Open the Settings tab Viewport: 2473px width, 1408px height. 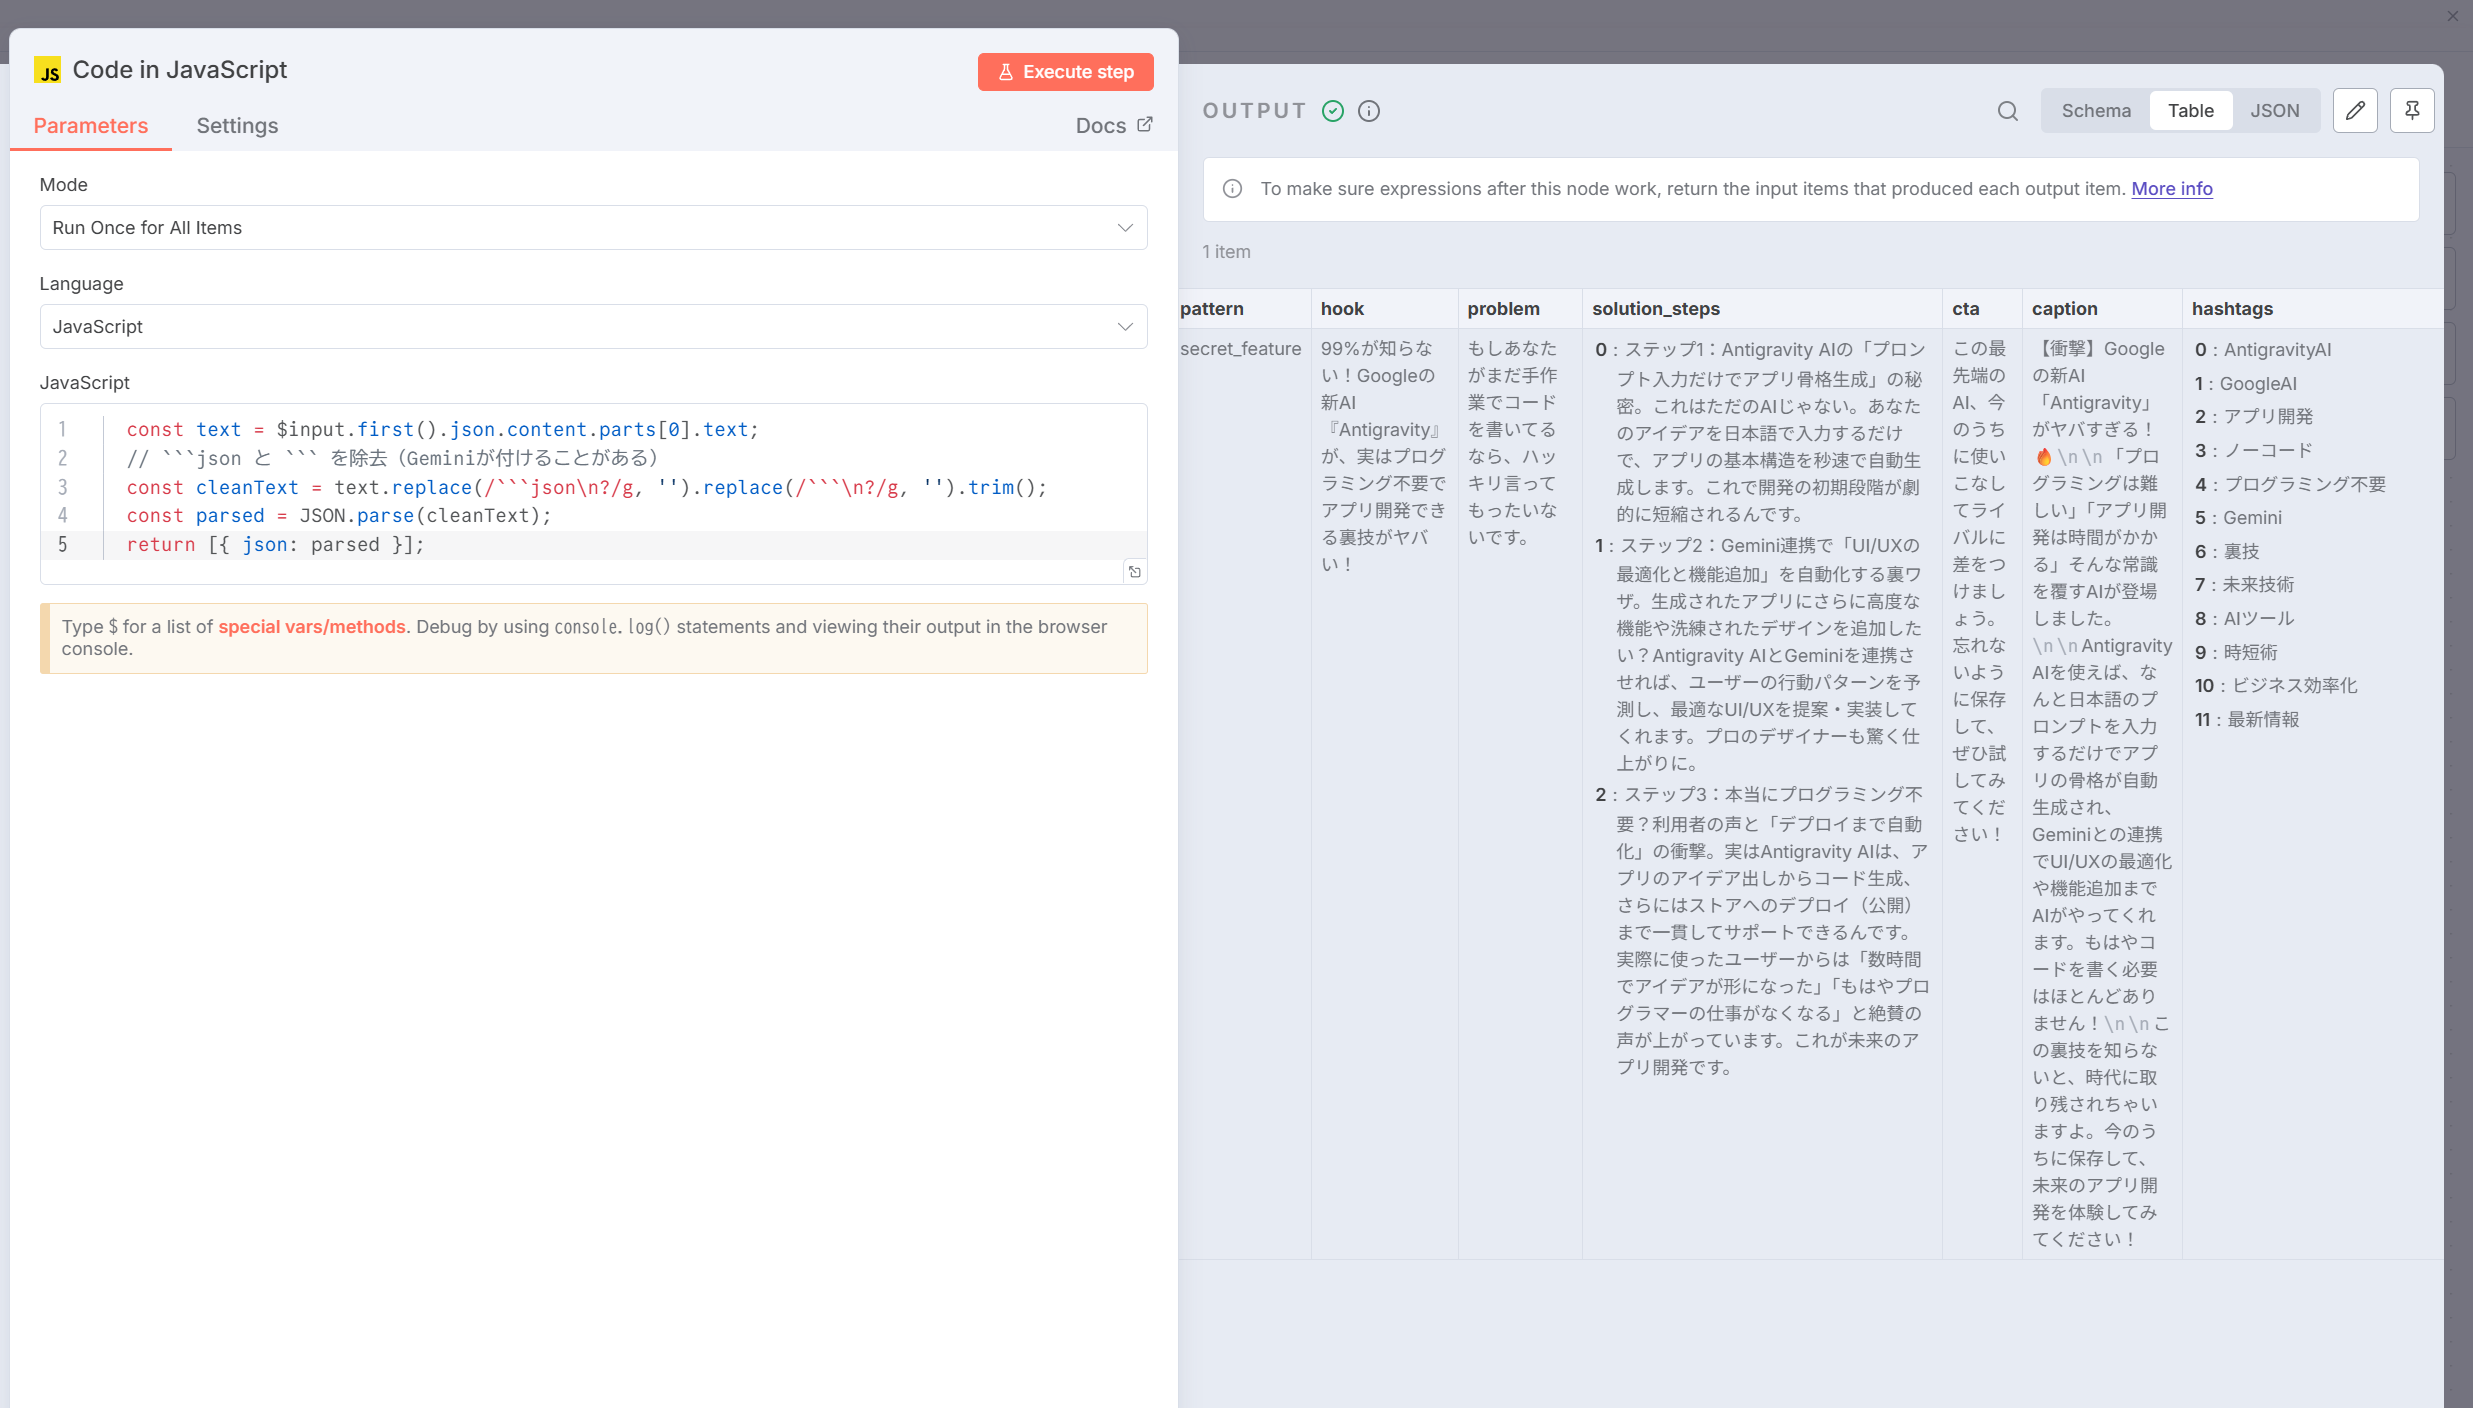pos(237,126)
